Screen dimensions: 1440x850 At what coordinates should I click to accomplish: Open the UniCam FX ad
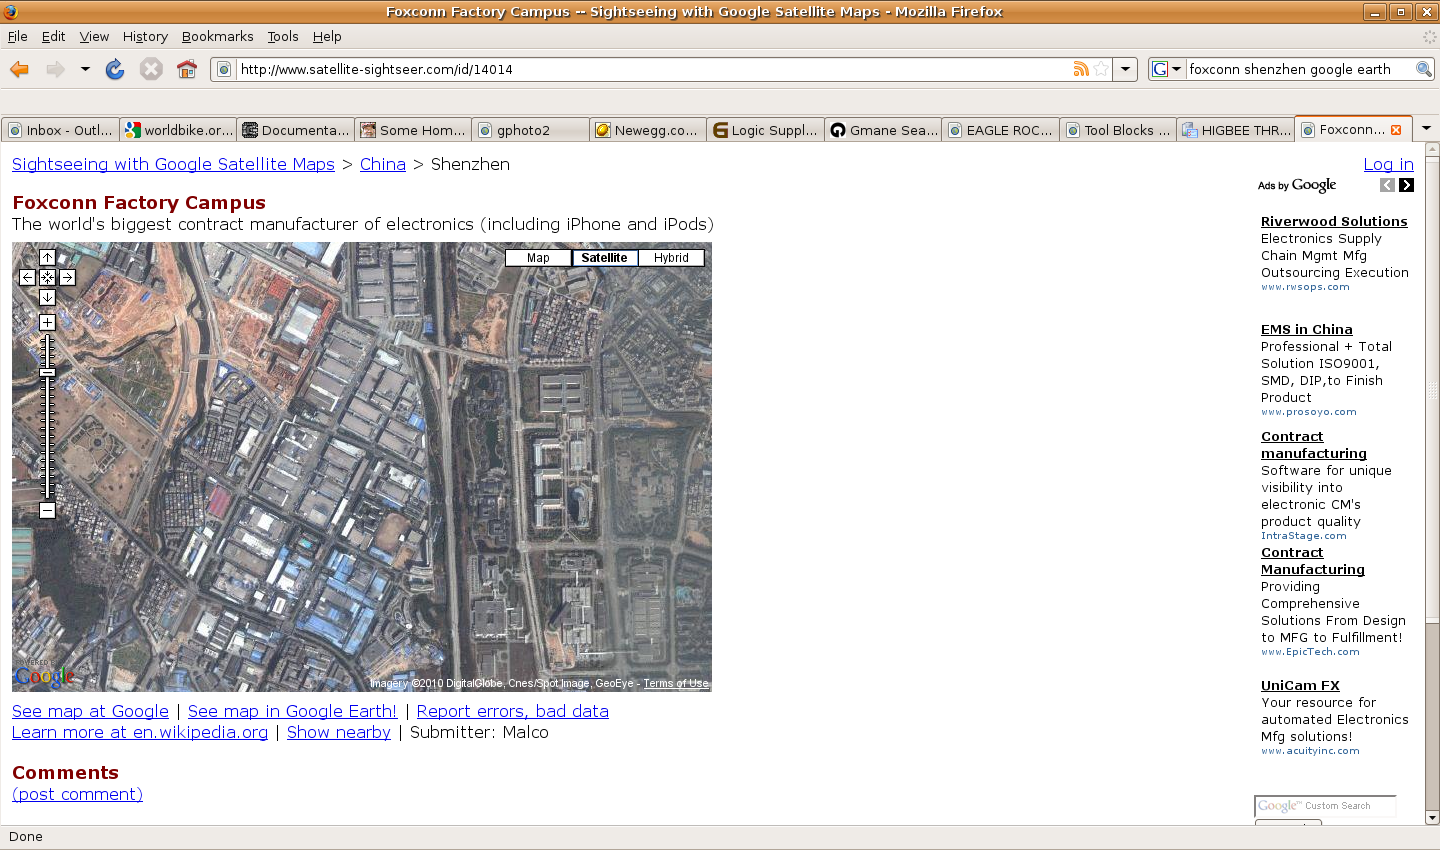tap(1300, 685)
